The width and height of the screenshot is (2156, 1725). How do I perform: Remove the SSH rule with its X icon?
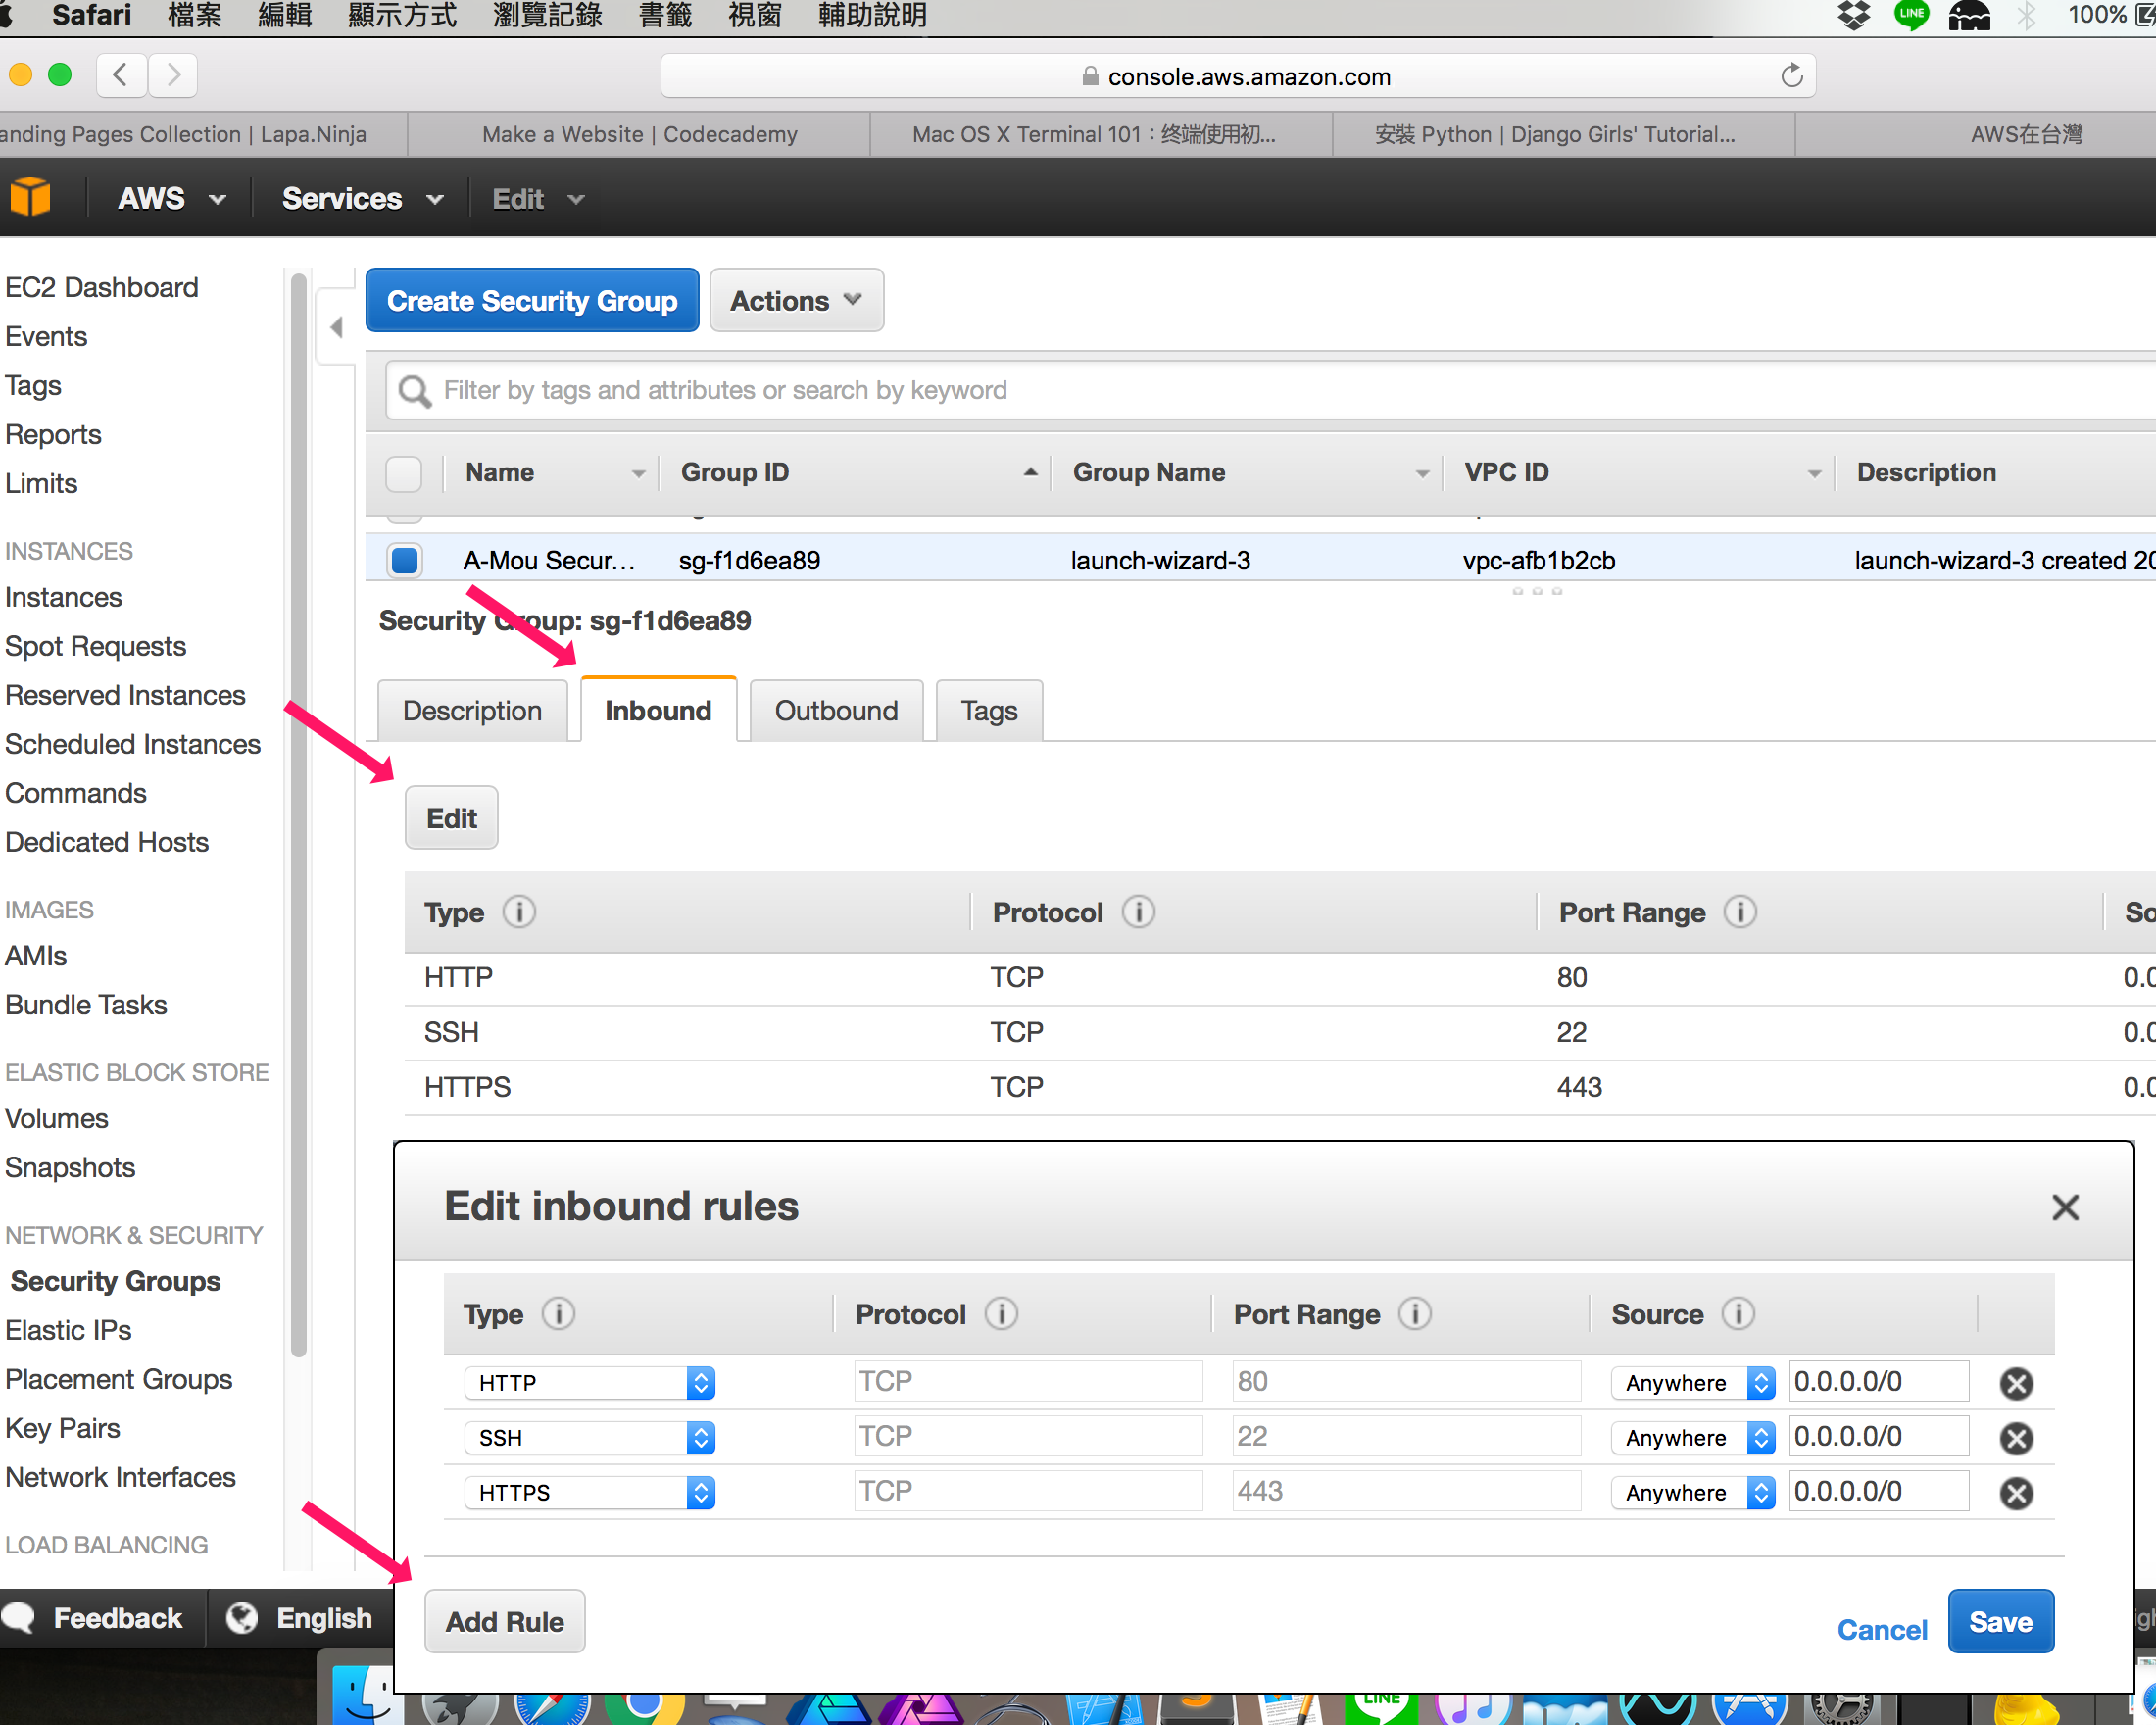coord(2016,1438)
